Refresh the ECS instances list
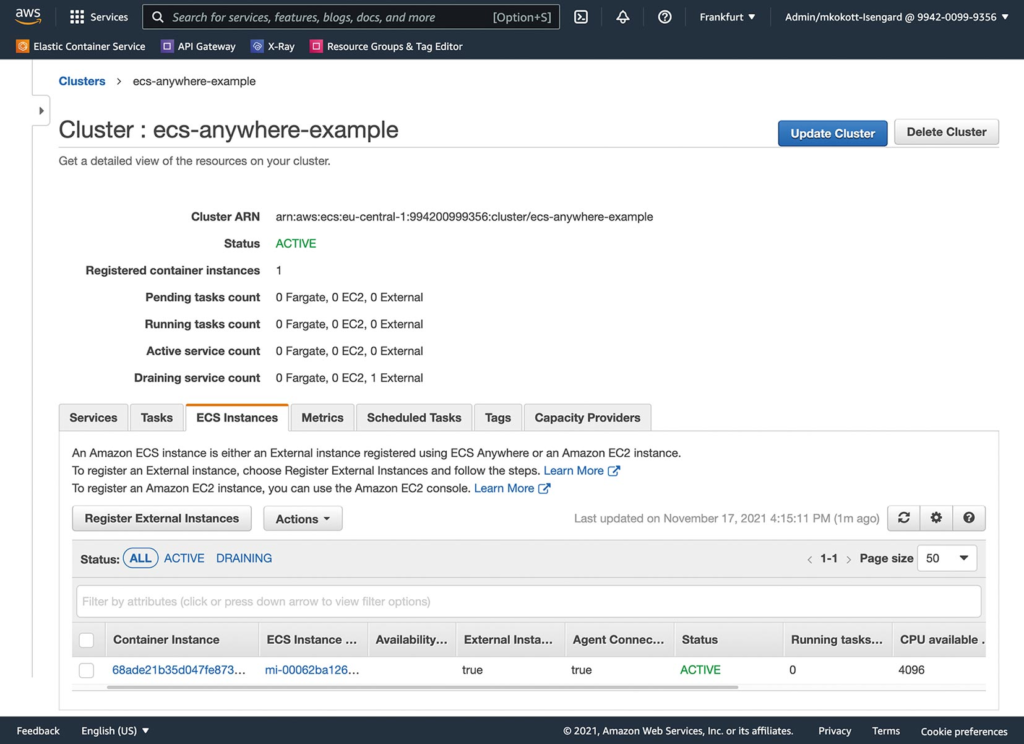This screenshot has height=744, width=1024. (904, 518)
